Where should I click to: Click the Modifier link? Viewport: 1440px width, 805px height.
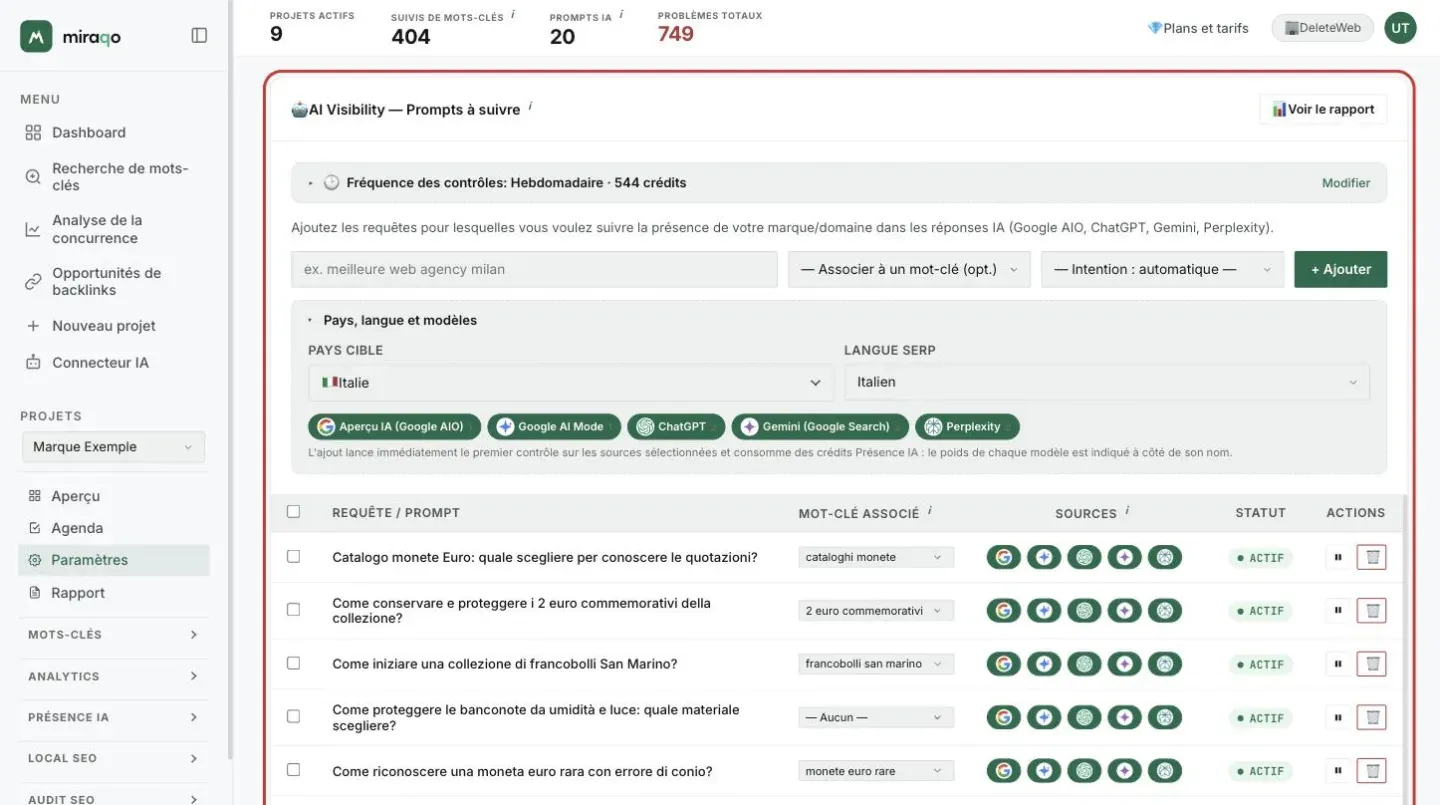1346,183
